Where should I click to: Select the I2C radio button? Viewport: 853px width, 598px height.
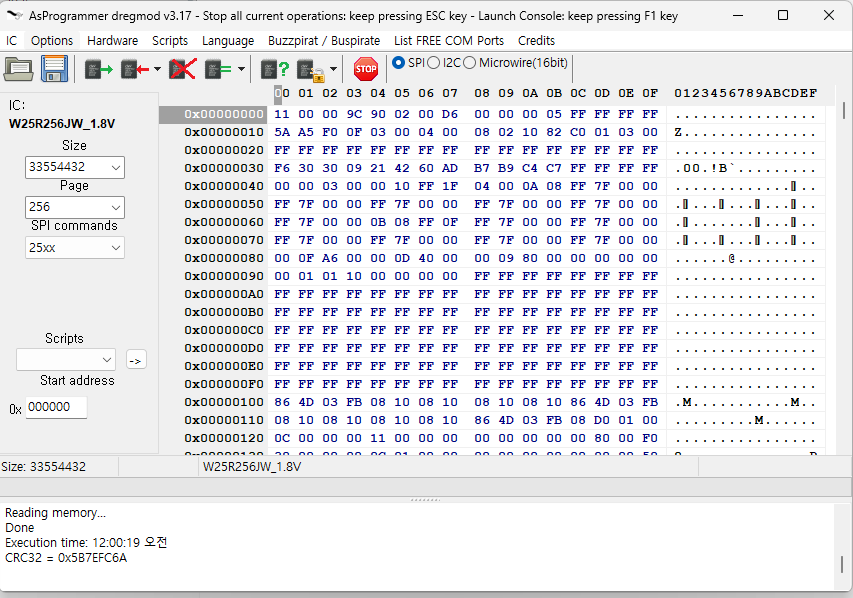point(434,63)
